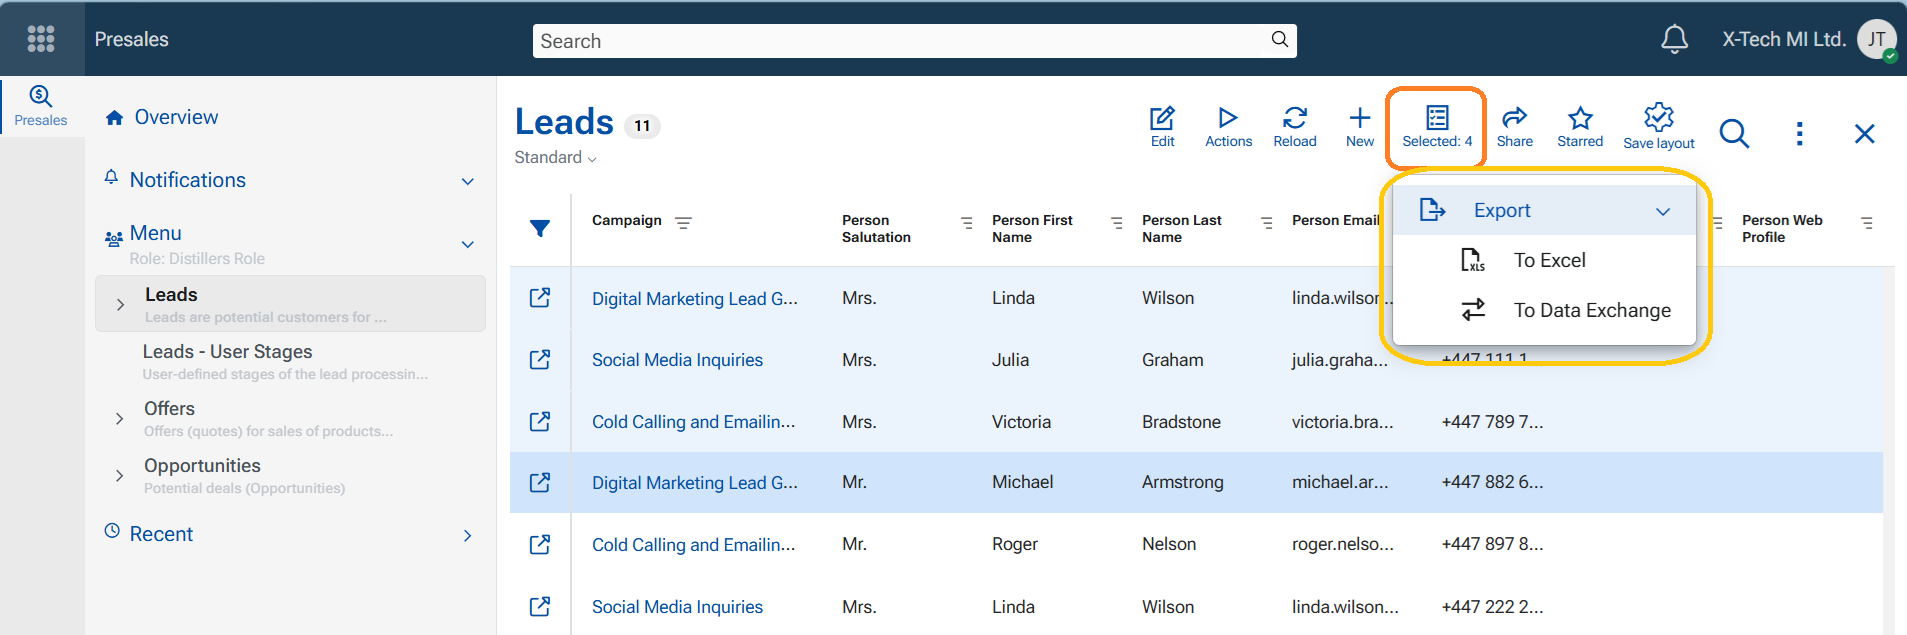This screenshot has height=635, width=1907.
Task: Toggle the table filter funnel icon
Action: tap(540, 229)
